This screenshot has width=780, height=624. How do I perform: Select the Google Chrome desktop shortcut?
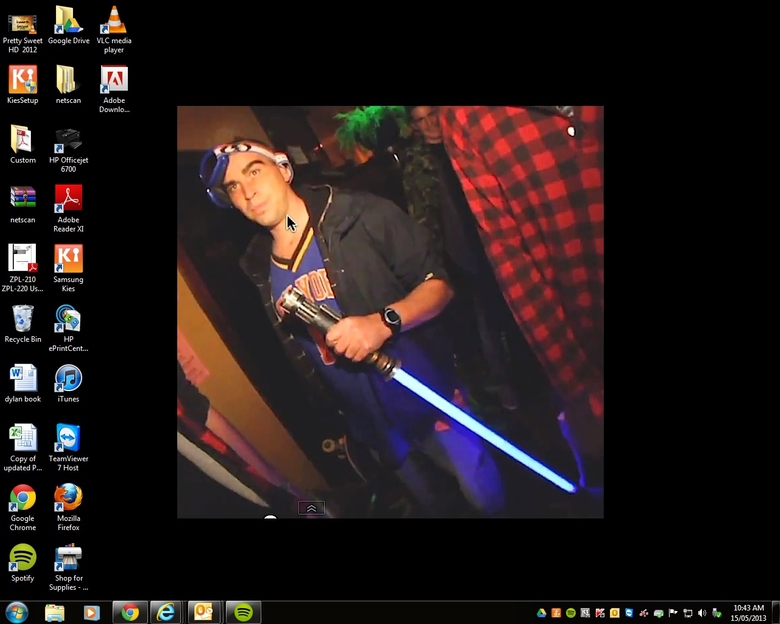(x=22, y=507)
